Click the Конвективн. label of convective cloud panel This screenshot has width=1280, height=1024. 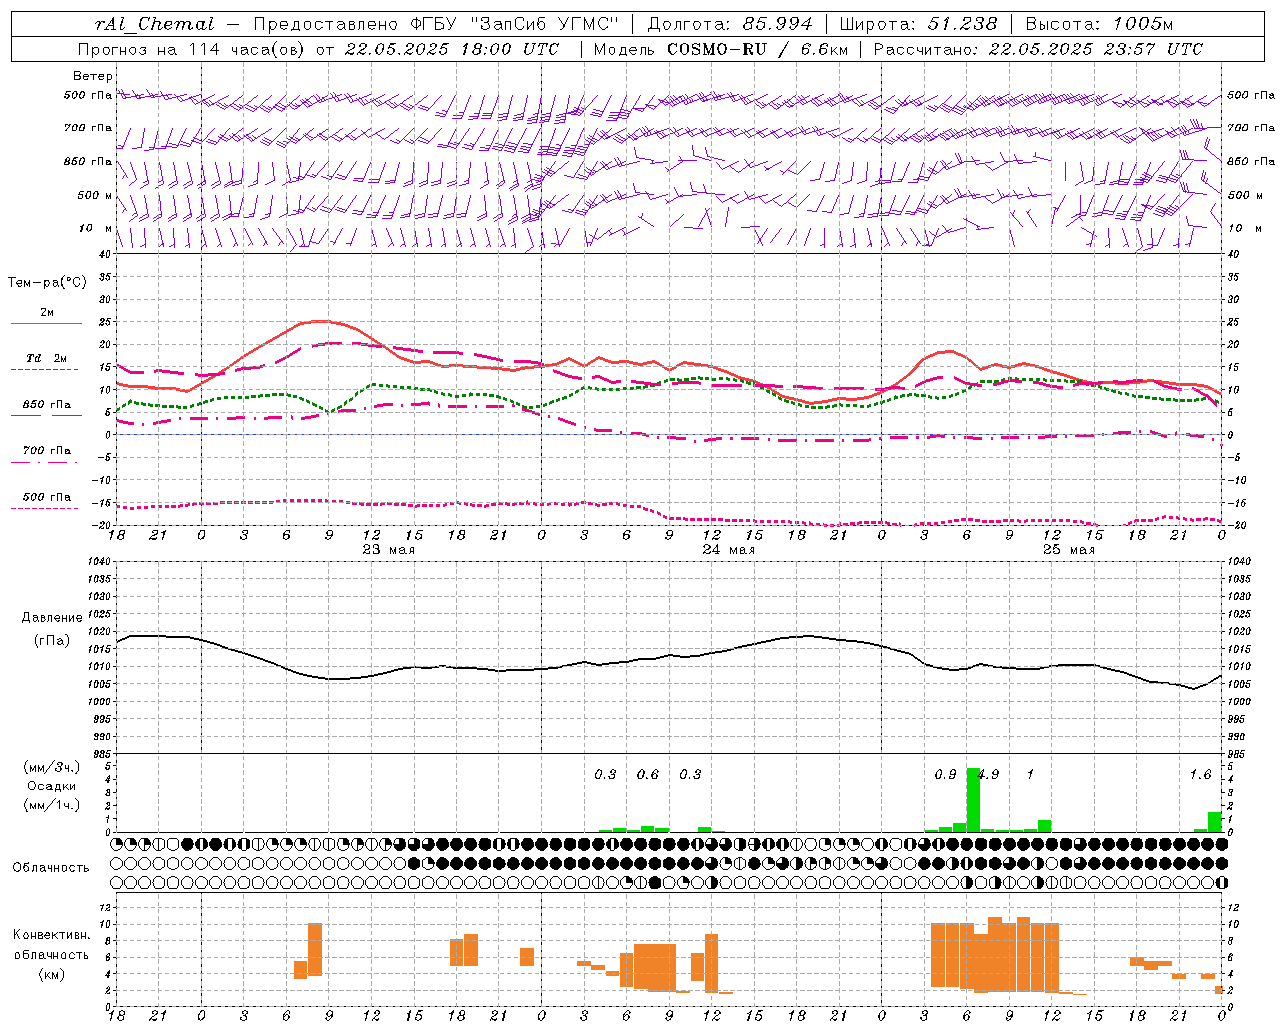tap(52, 935)
